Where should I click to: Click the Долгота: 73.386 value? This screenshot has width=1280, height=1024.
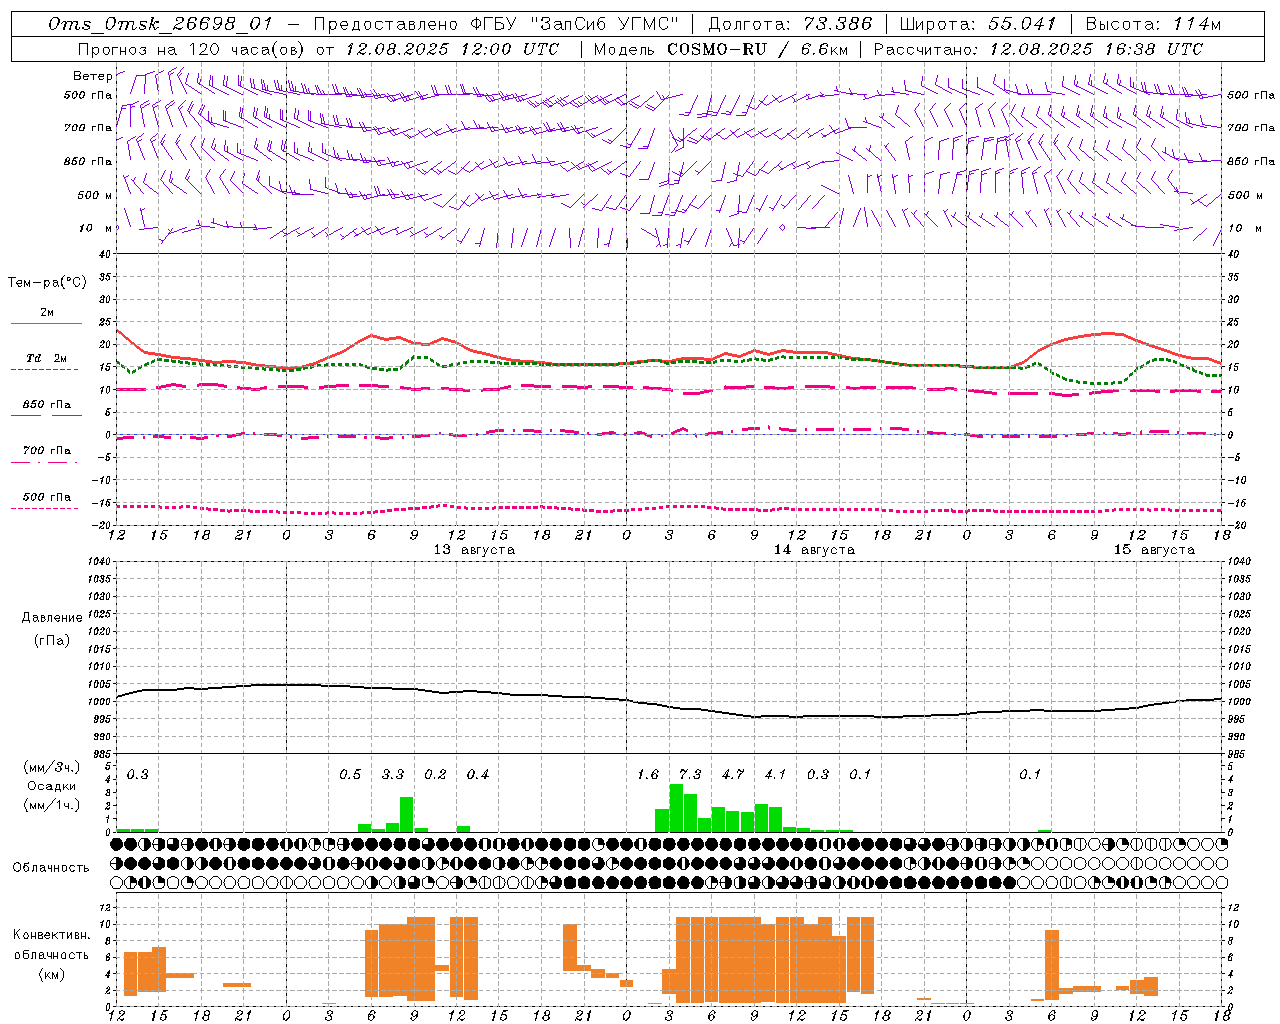pyautogui.click(x=790, y=24)
